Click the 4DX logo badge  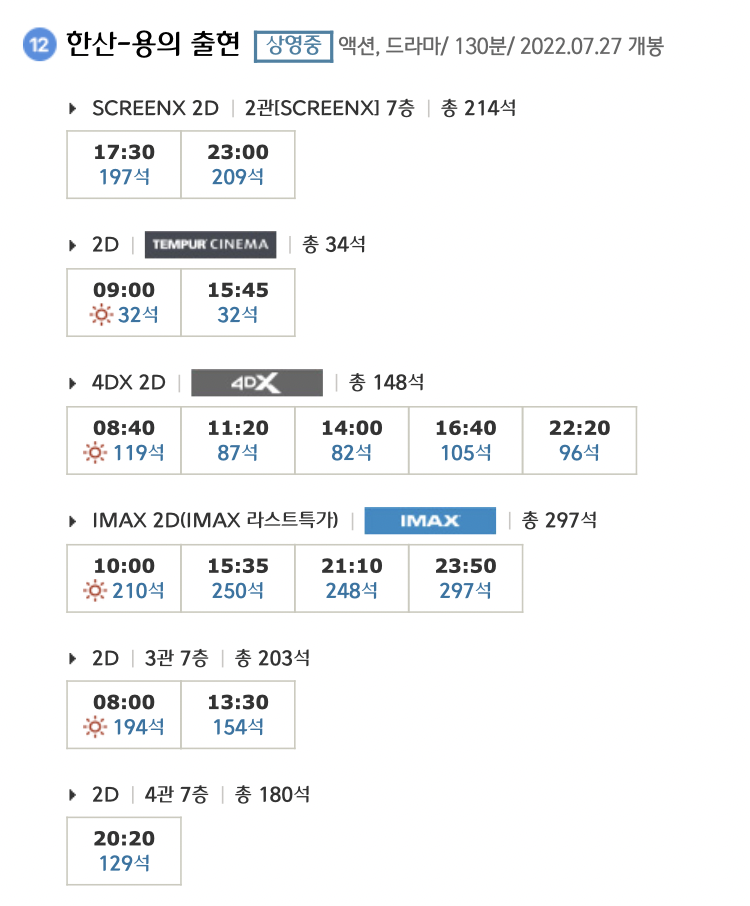point(257,383)
